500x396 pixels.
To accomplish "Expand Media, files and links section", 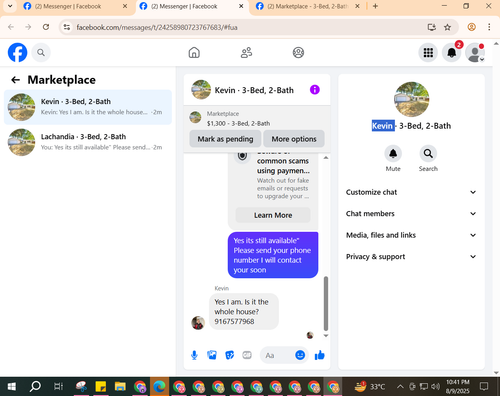I will [411, 235].
